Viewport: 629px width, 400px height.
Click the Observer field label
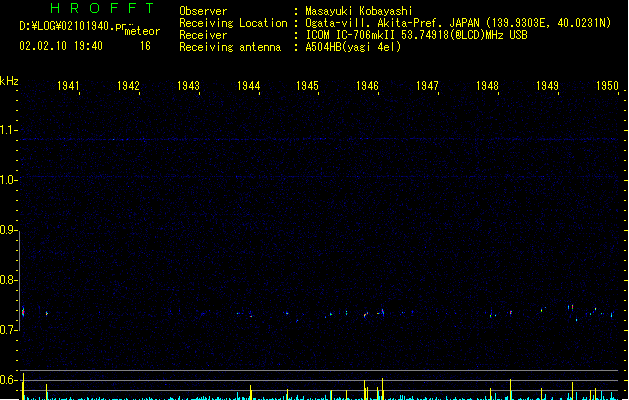pos(203,11)
